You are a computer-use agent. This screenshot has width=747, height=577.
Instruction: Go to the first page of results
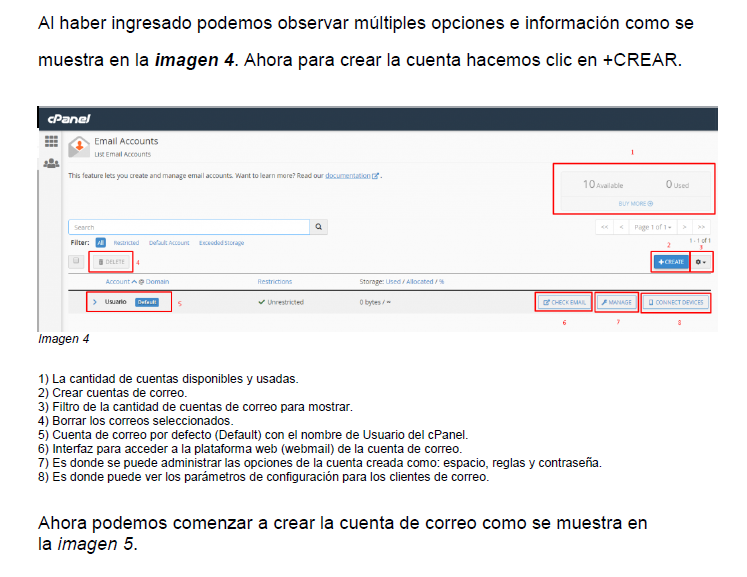point(604,227)
